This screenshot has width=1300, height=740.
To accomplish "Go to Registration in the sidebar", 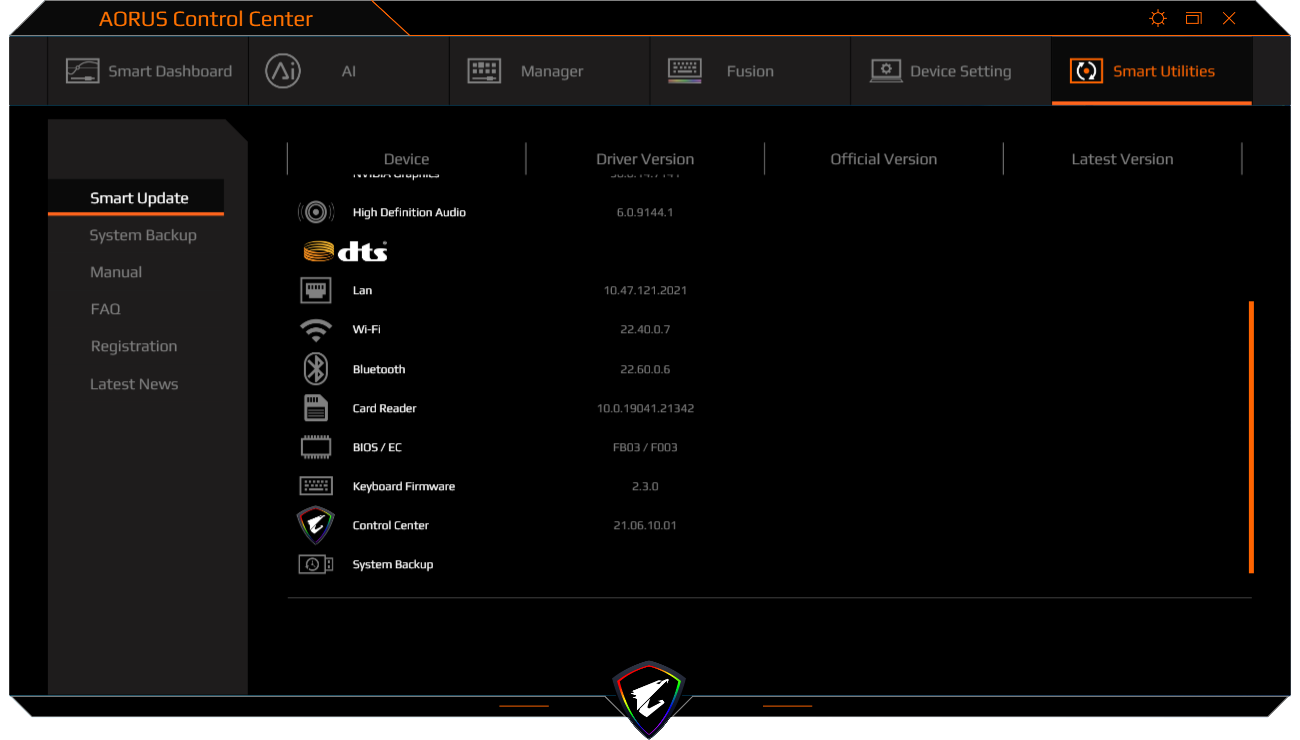I will pyautogui.click(x=134, y=346).
